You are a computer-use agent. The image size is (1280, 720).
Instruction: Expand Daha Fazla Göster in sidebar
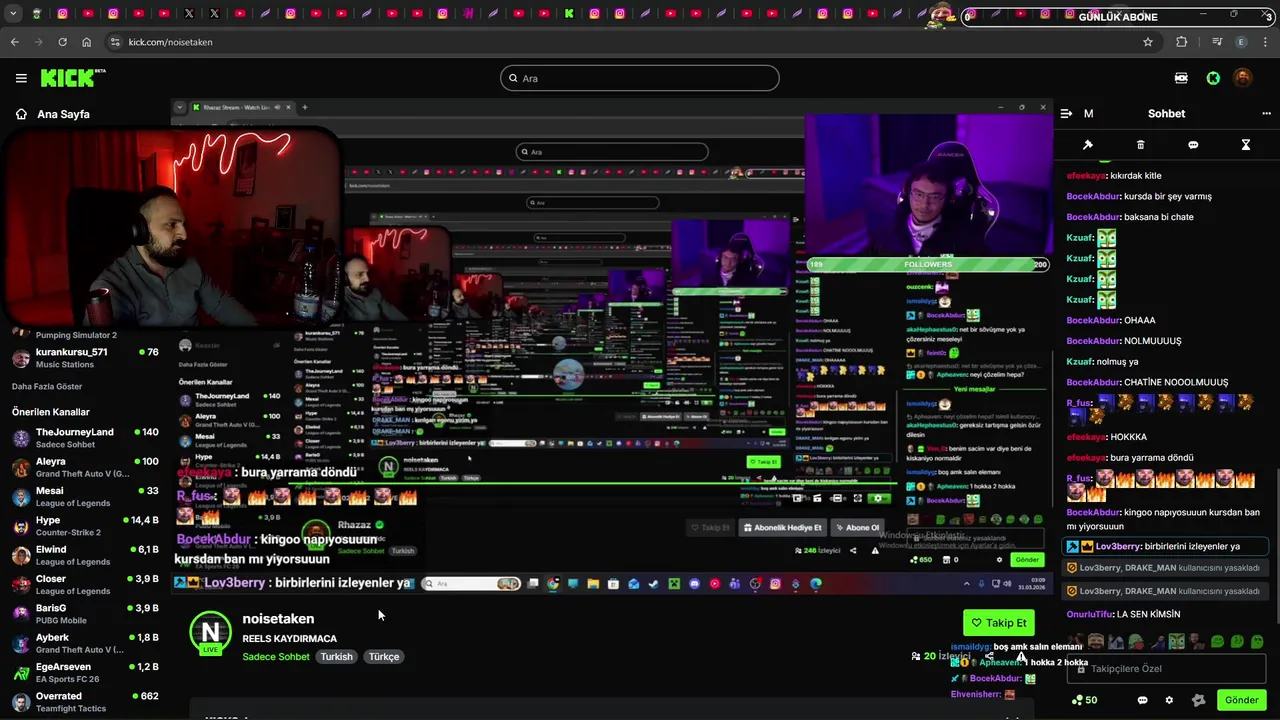click(47, 386)
